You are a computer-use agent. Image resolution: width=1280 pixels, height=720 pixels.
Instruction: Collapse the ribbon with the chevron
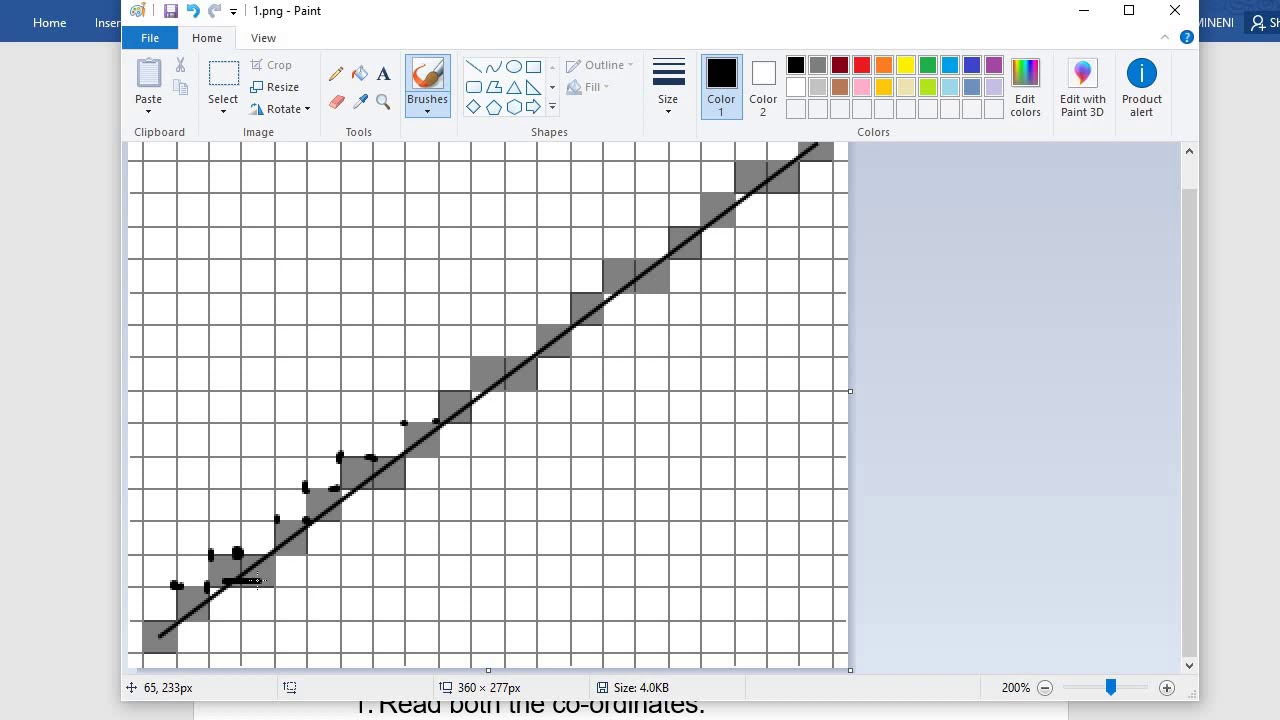[1165, 38]
